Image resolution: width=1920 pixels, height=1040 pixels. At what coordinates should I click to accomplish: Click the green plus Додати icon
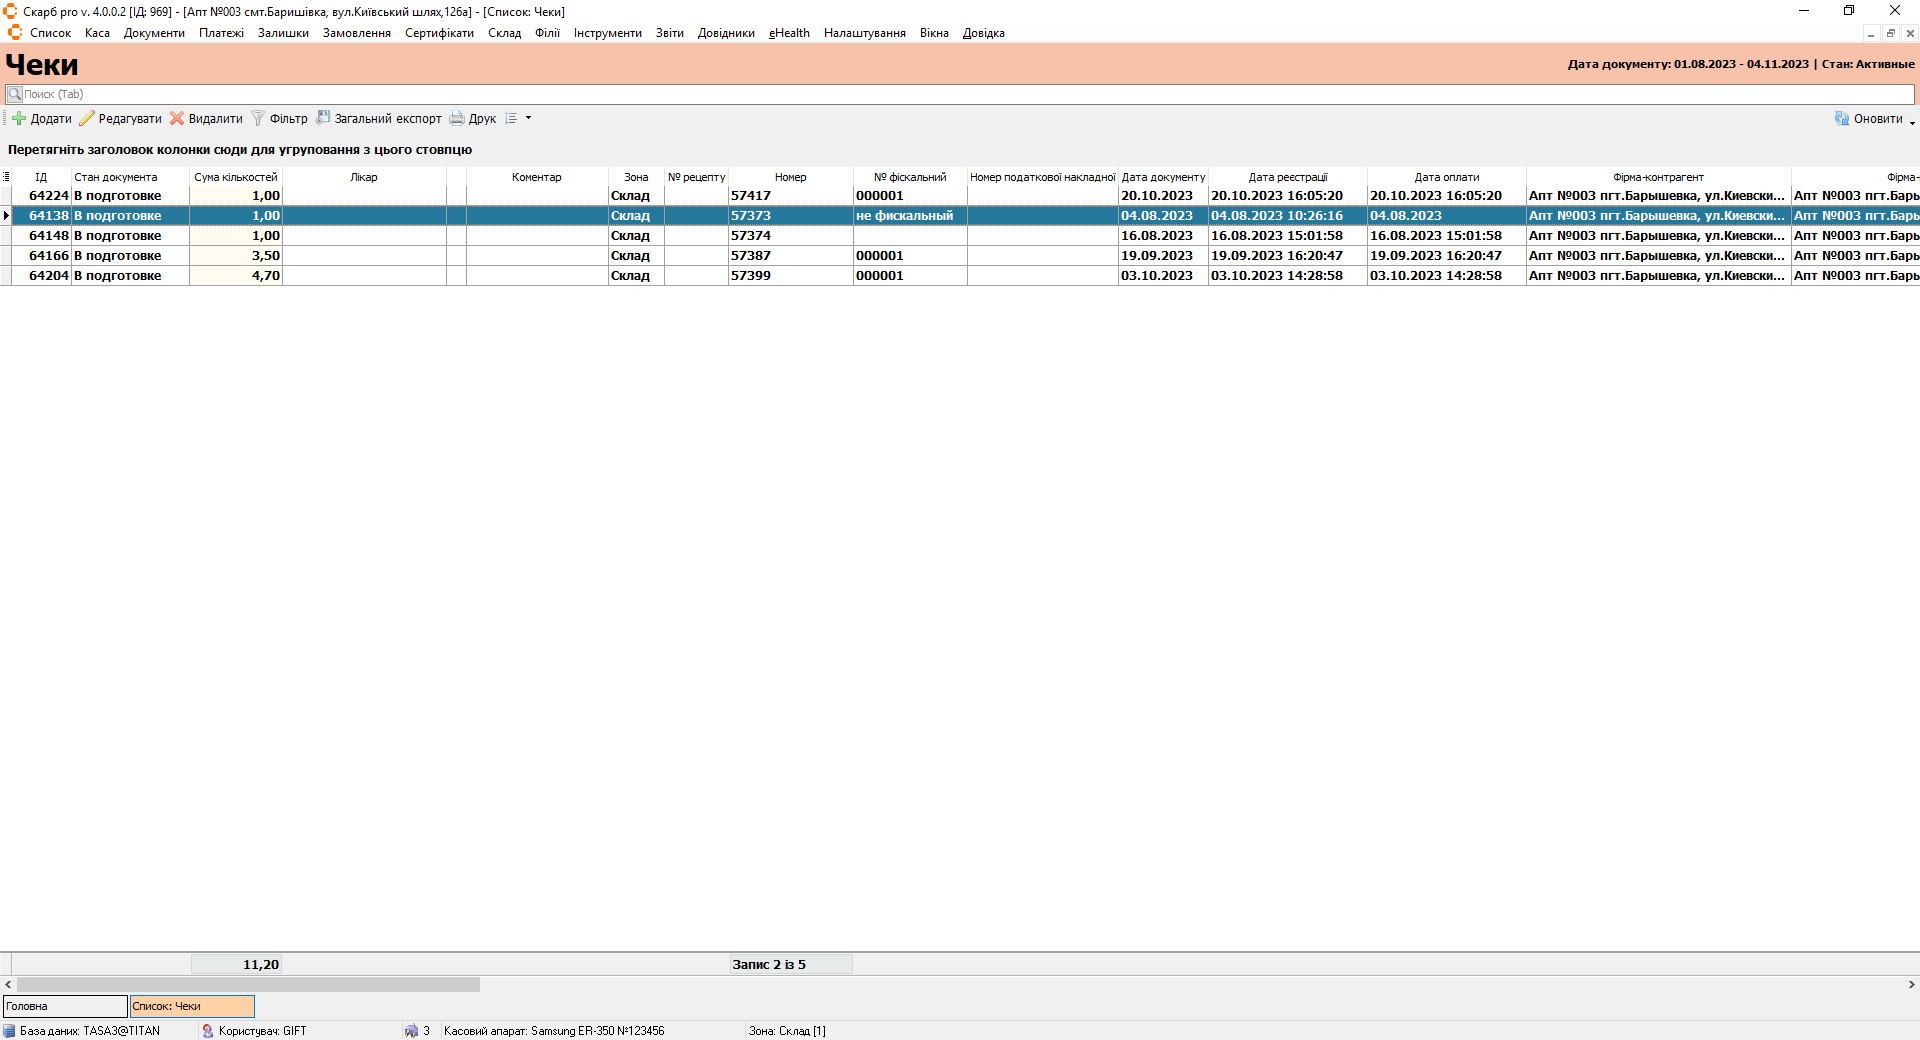pyautogui.click(x=19, y=118)
